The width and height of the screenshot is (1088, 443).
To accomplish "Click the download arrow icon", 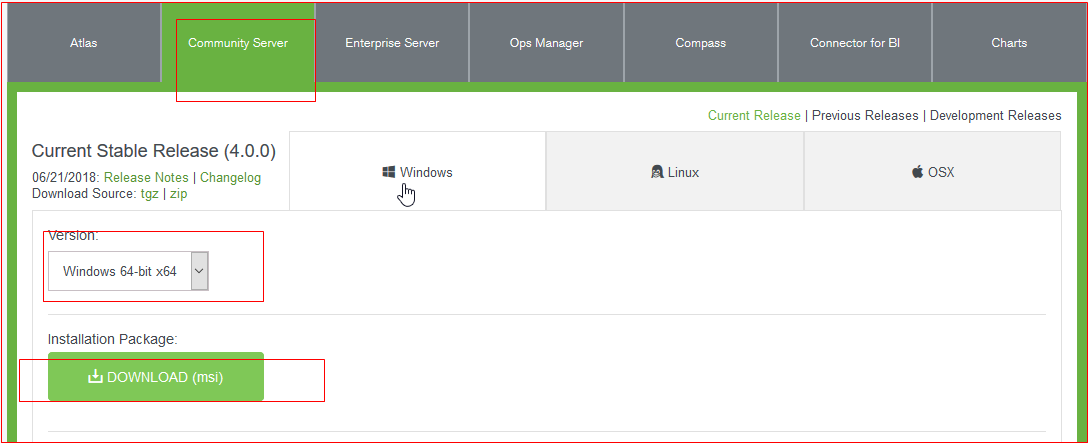I will [x=95, y=377].
